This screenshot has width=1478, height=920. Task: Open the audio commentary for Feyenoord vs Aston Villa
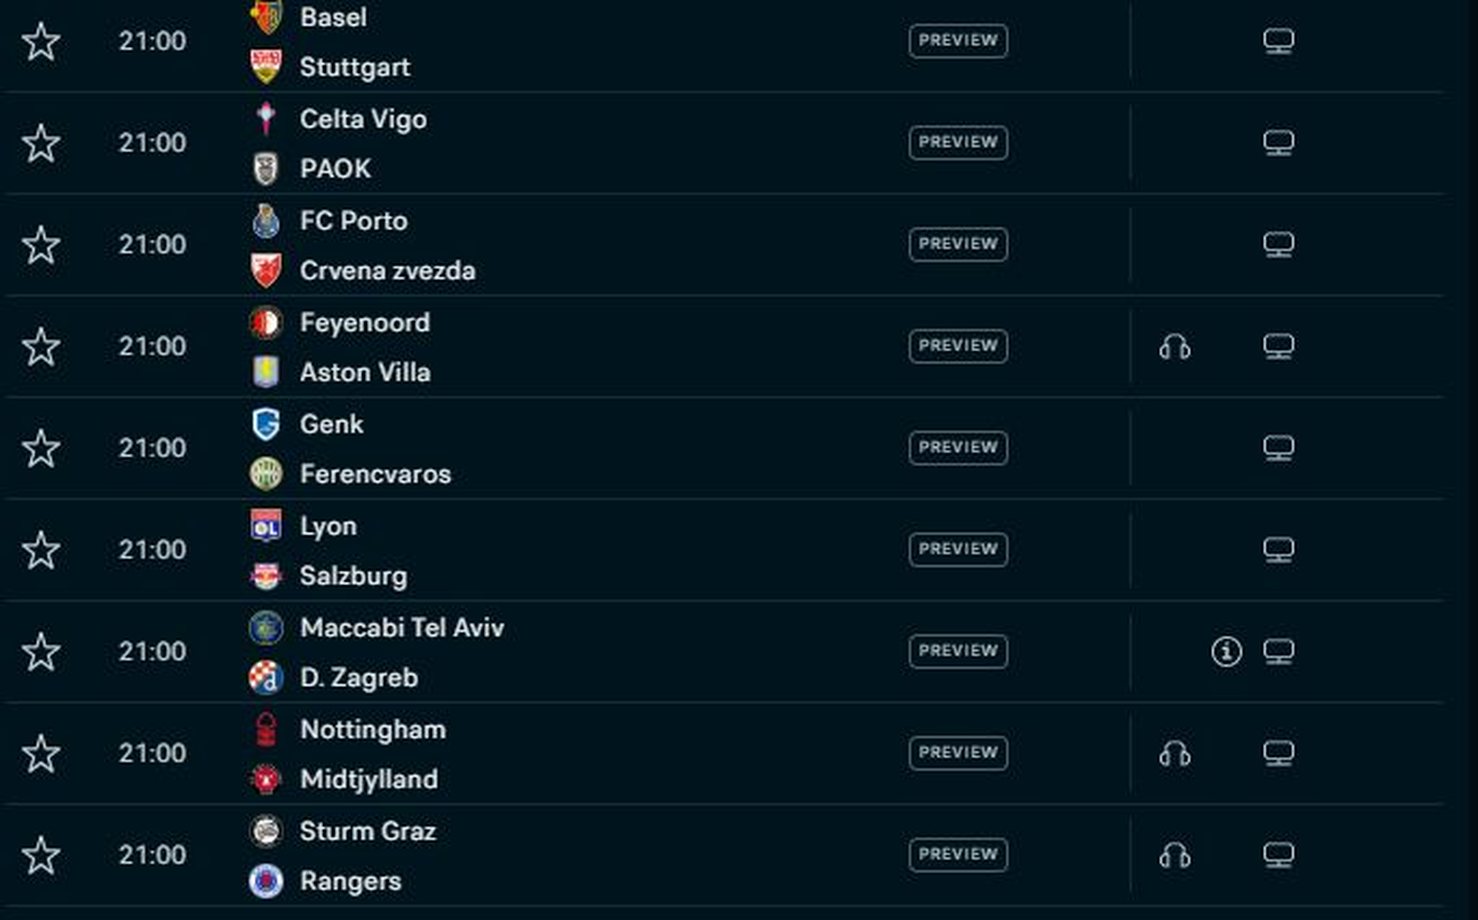tap(1175, 347)
